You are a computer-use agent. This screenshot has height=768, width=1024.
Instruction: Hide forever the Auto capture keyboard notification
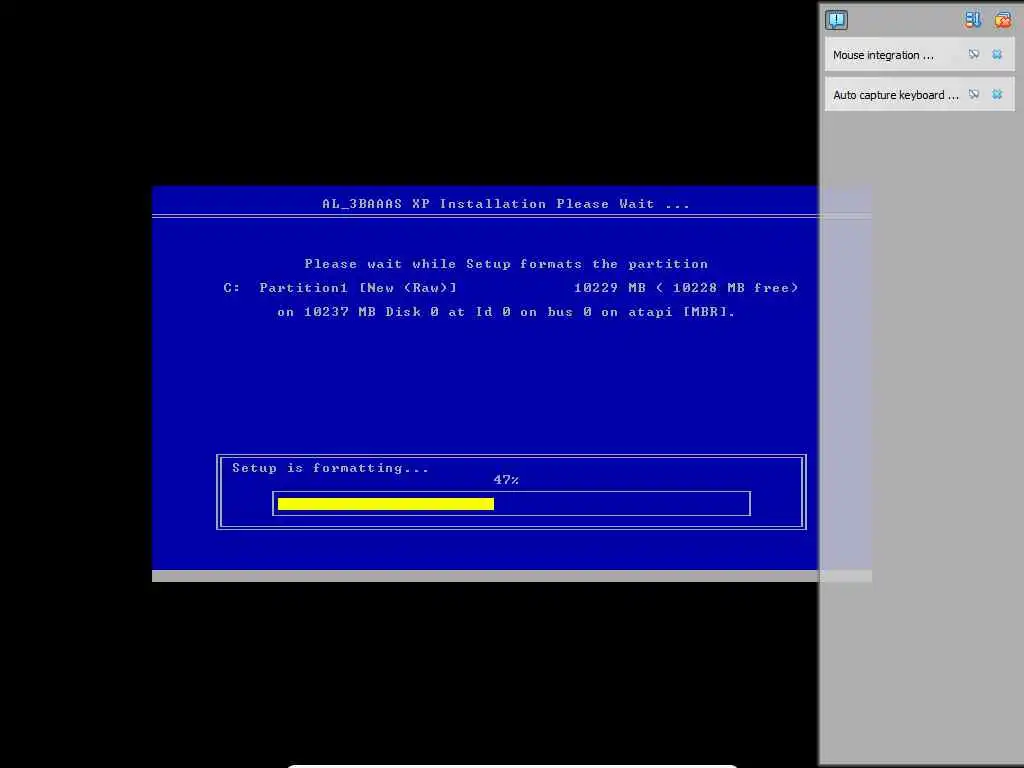974,94
